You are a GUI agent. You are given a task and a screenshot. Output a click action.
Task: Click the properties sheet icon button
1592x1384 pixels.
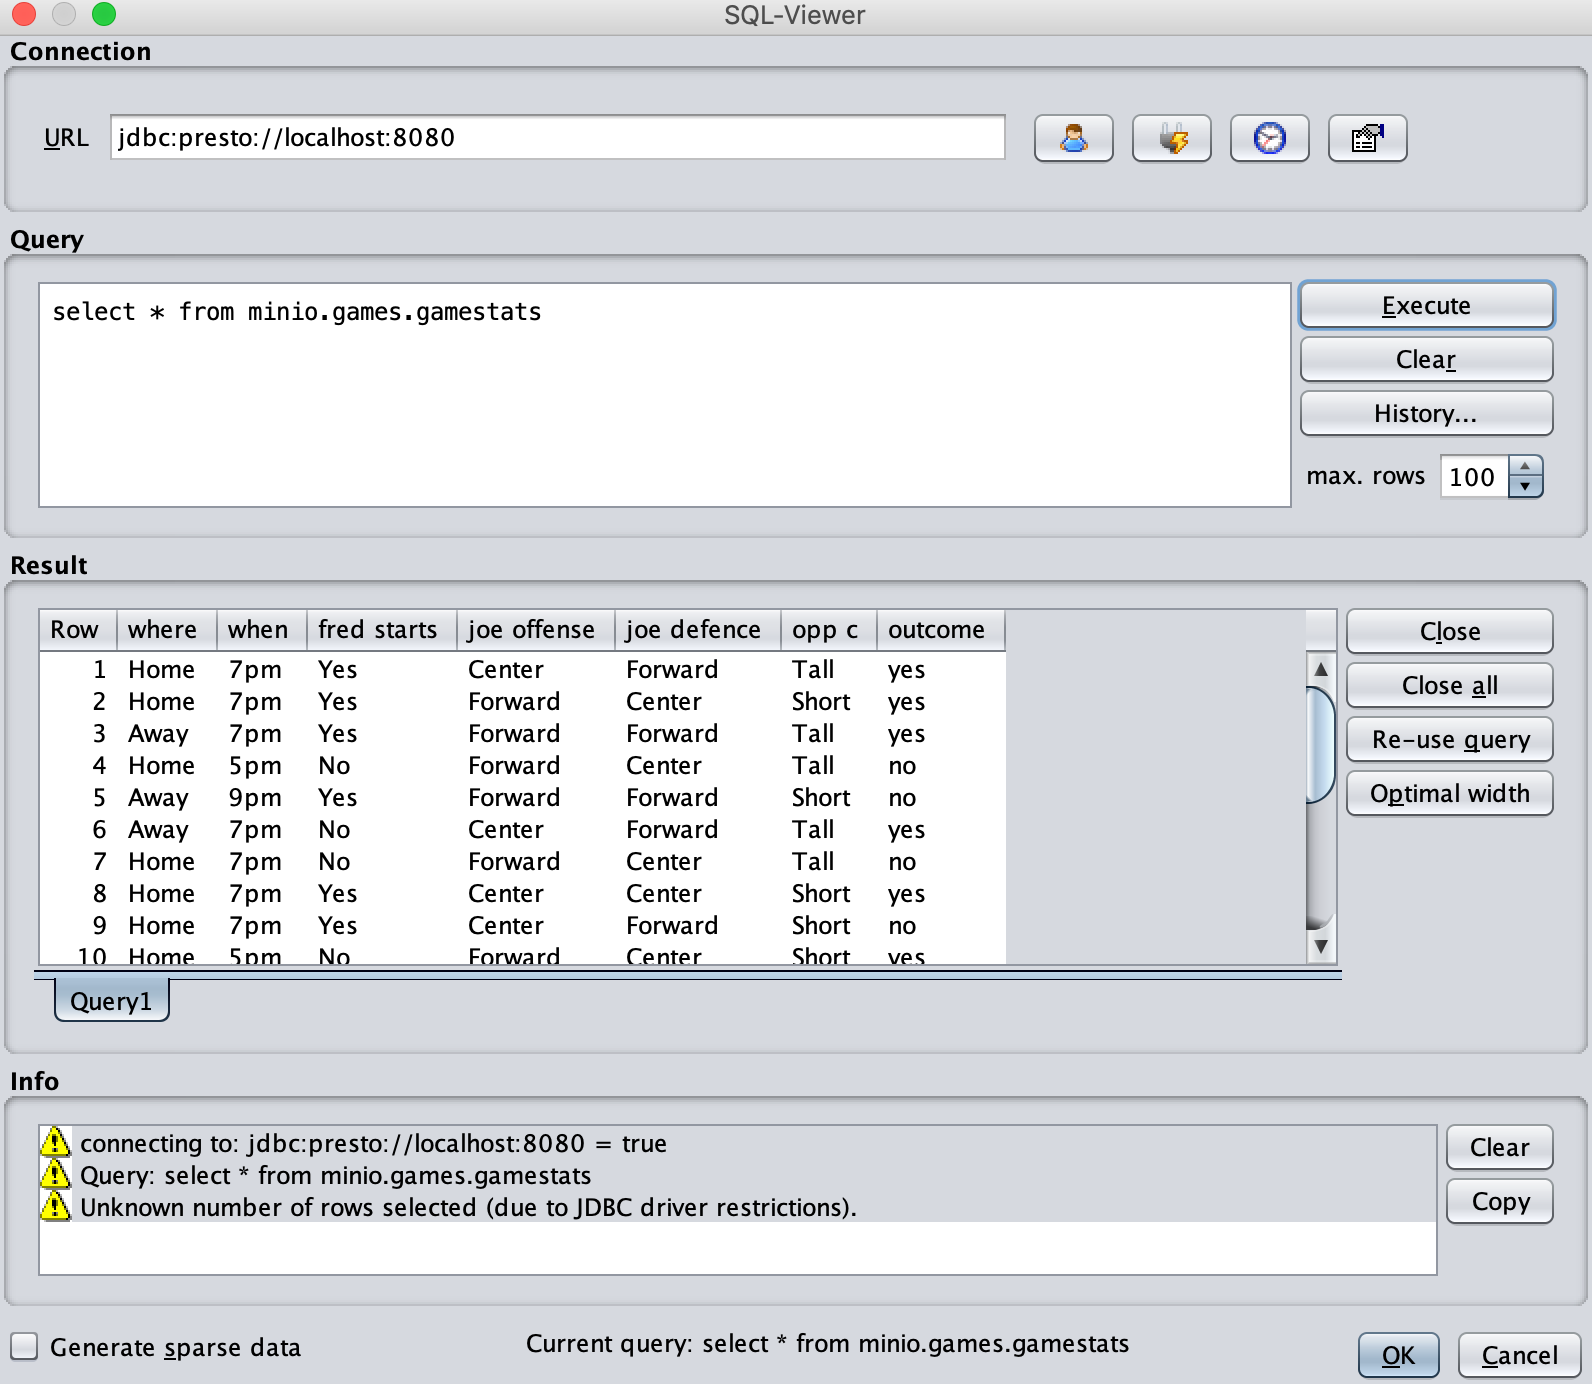point(1367,138)
